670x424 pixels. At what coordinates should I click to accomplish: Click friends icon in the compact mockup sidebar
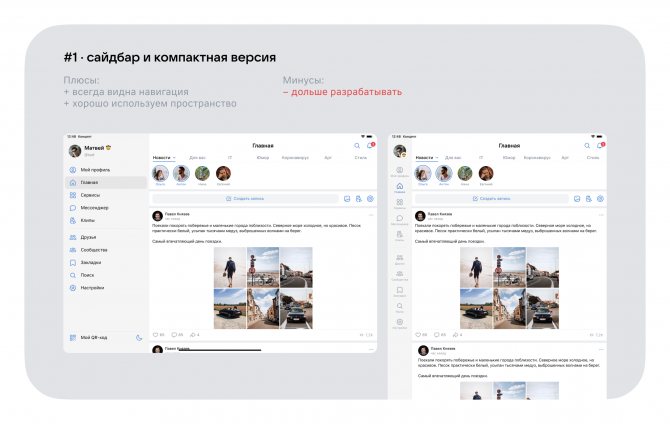point(400,259)
